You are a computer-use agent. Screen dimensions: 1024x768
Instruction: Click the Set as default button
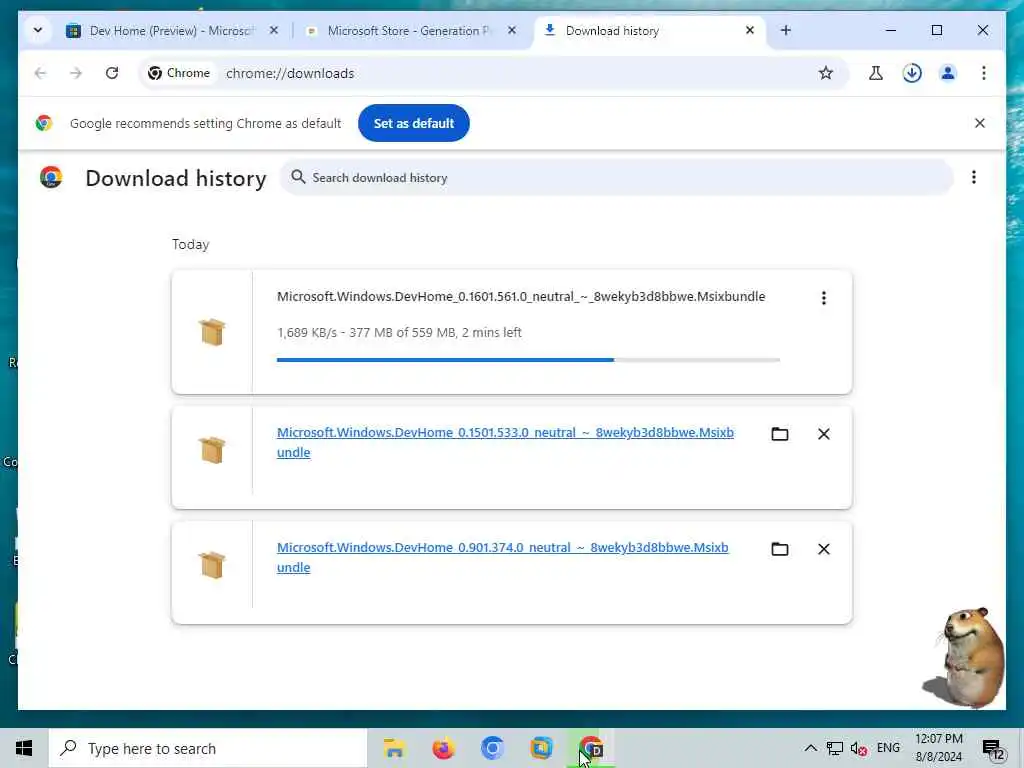(413, 123)
